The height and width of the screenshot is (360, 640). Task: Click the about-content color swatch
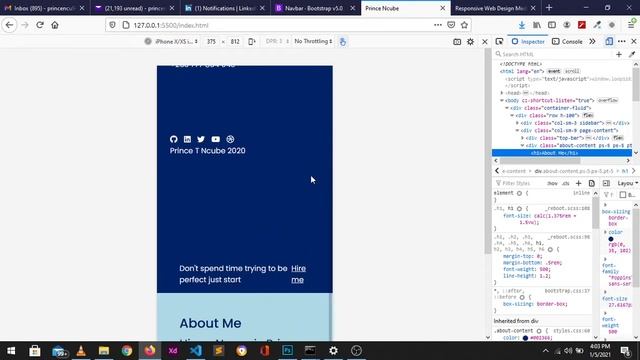525,338
